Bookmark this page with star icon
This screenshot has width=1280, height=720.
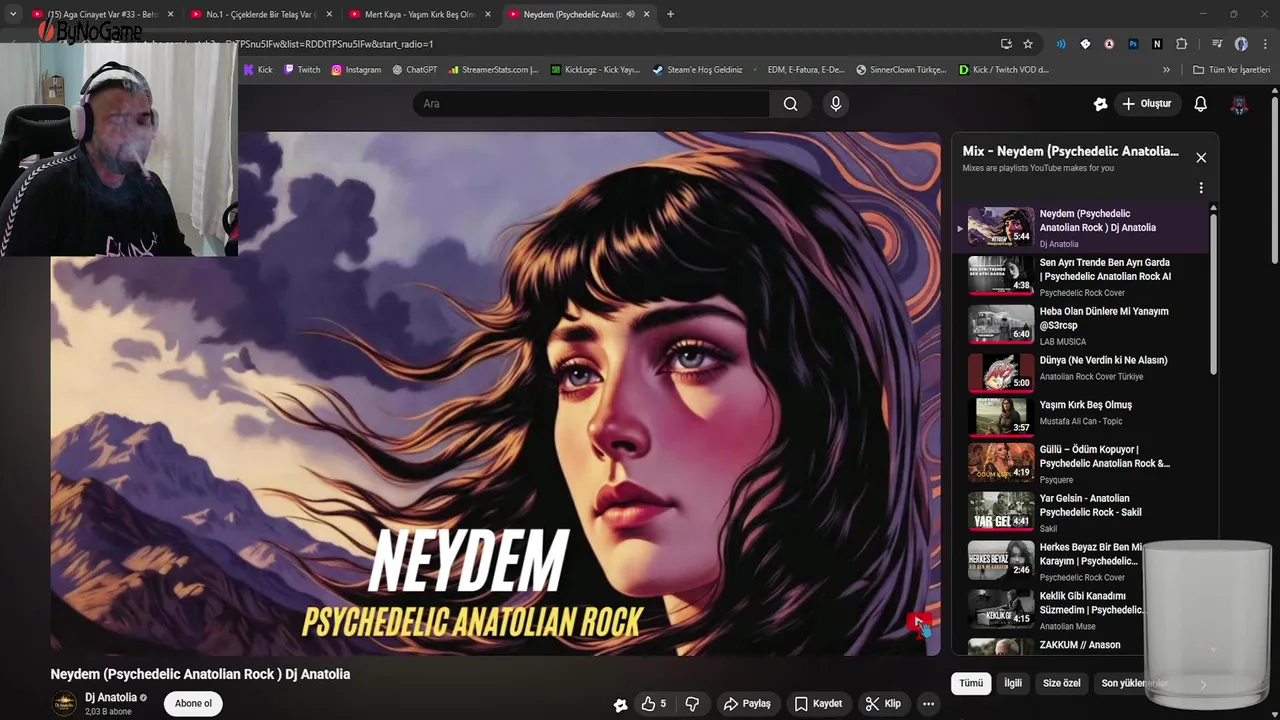coord(1028,44)
